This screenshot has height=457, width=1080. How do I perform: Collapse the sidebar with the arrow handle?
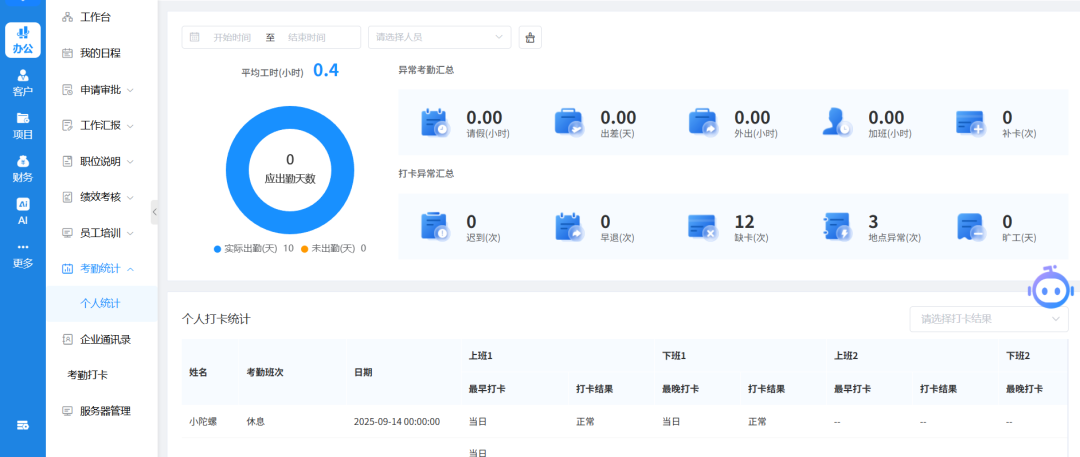pos(154,212)
